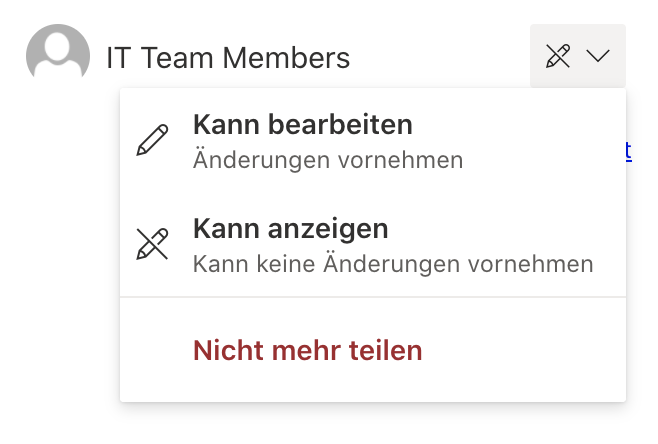Toggle the permission dropdown for IT Team Members
Screen dimensions: 658x444
pos(578,57)
